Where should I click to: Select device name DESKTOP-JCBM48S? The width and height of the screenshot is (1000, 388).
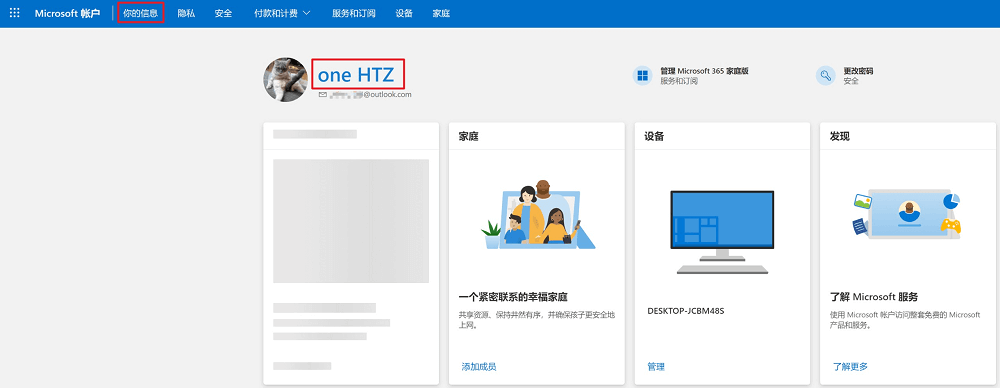(686, 311)
